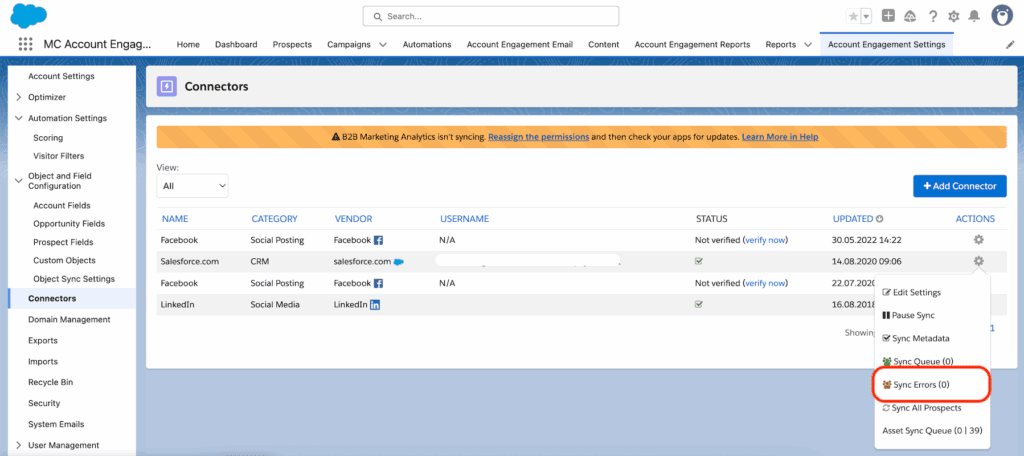The width and height of the screenshot is (1024, 456).
Task: Open Visitor Filters in sidebar
Action: [59, 156]
